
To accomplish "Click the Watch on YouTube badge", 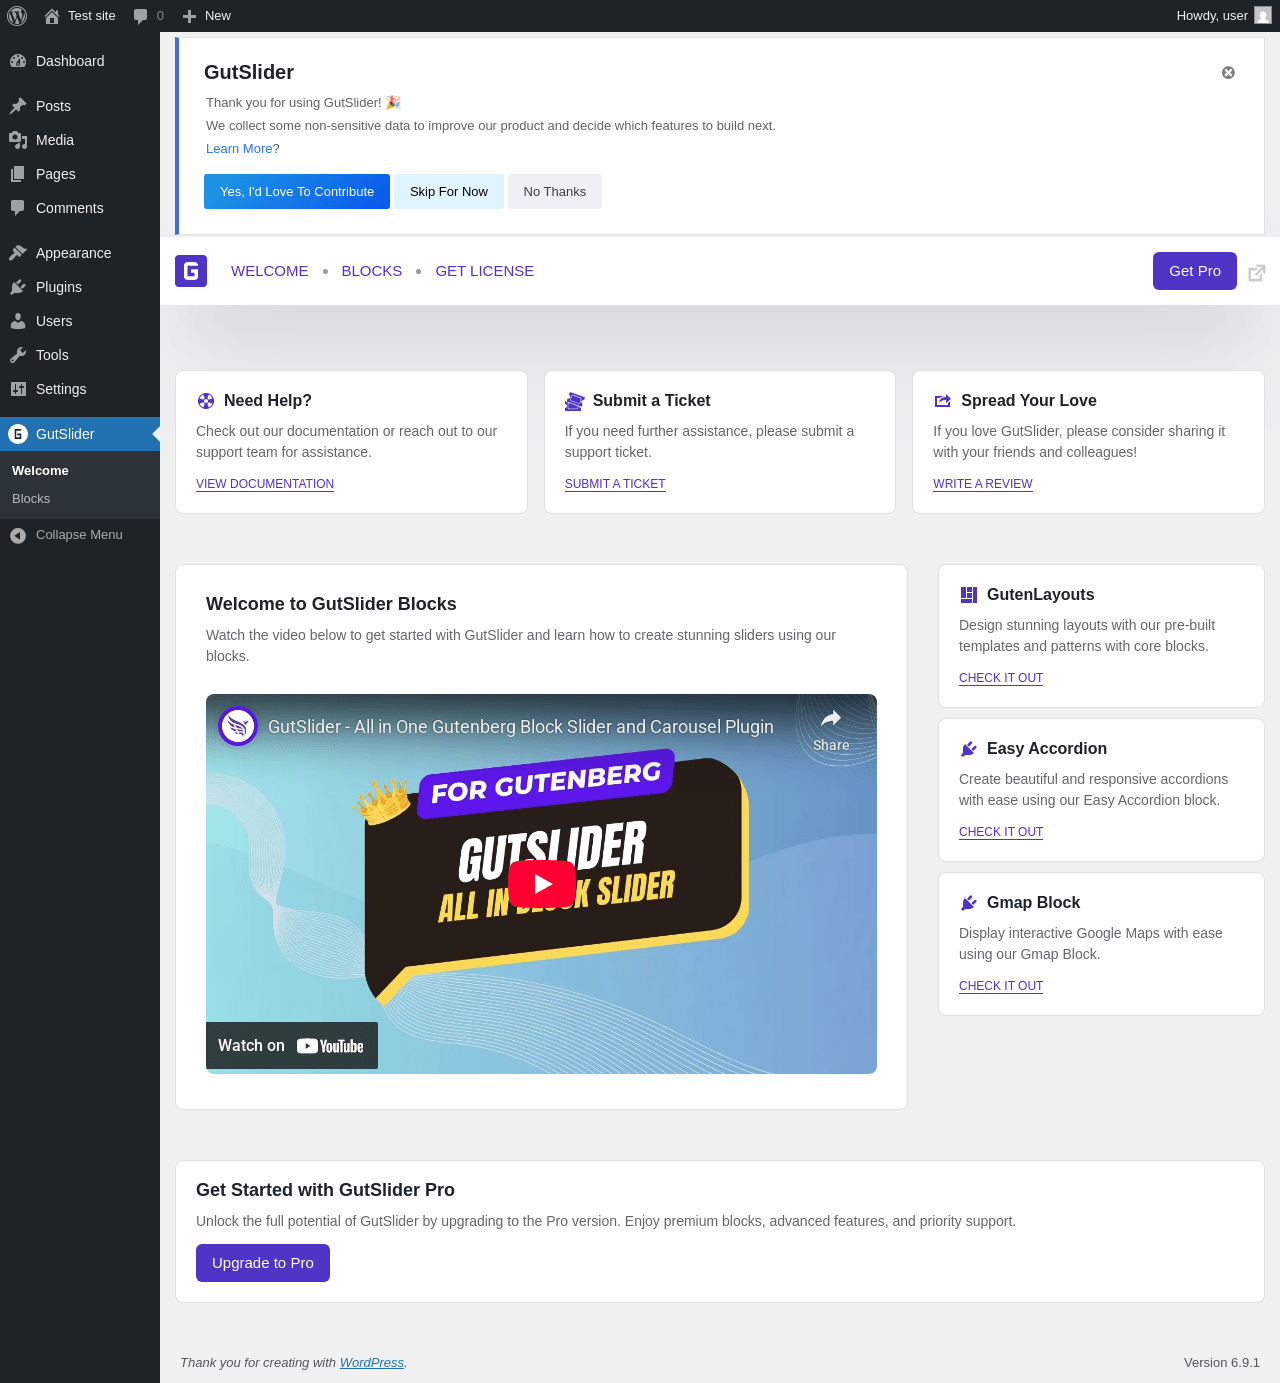I will [x=292, y=1046].
